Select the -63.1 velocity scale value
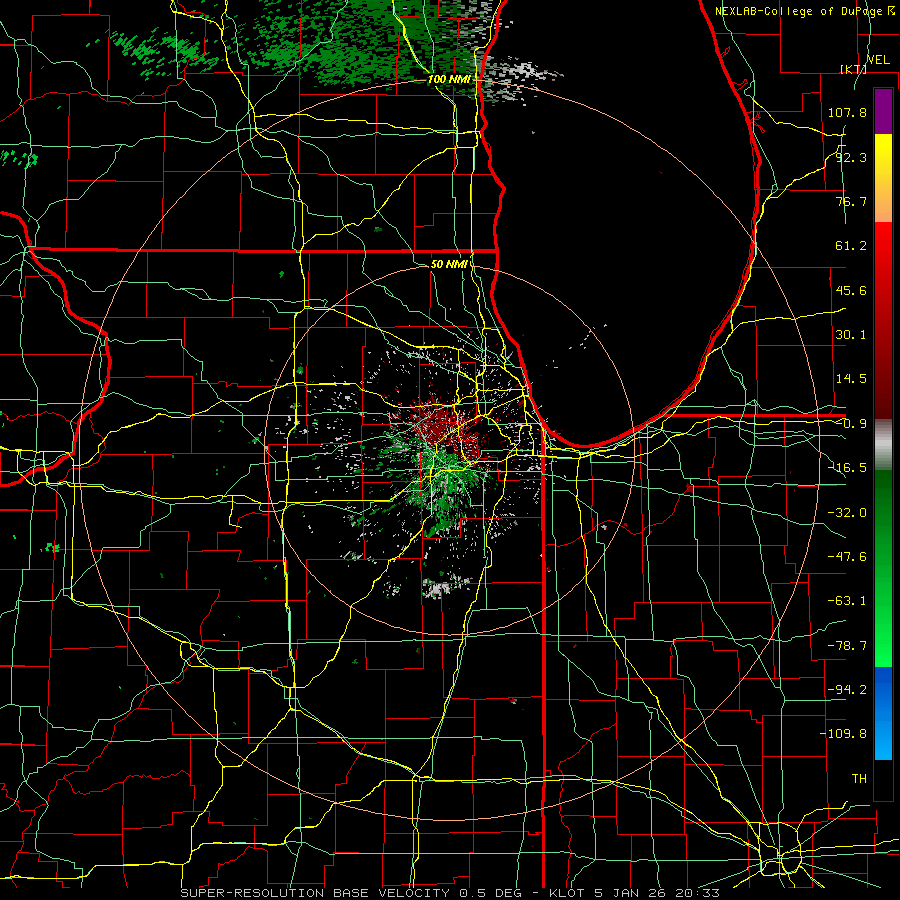 point(847,601)
